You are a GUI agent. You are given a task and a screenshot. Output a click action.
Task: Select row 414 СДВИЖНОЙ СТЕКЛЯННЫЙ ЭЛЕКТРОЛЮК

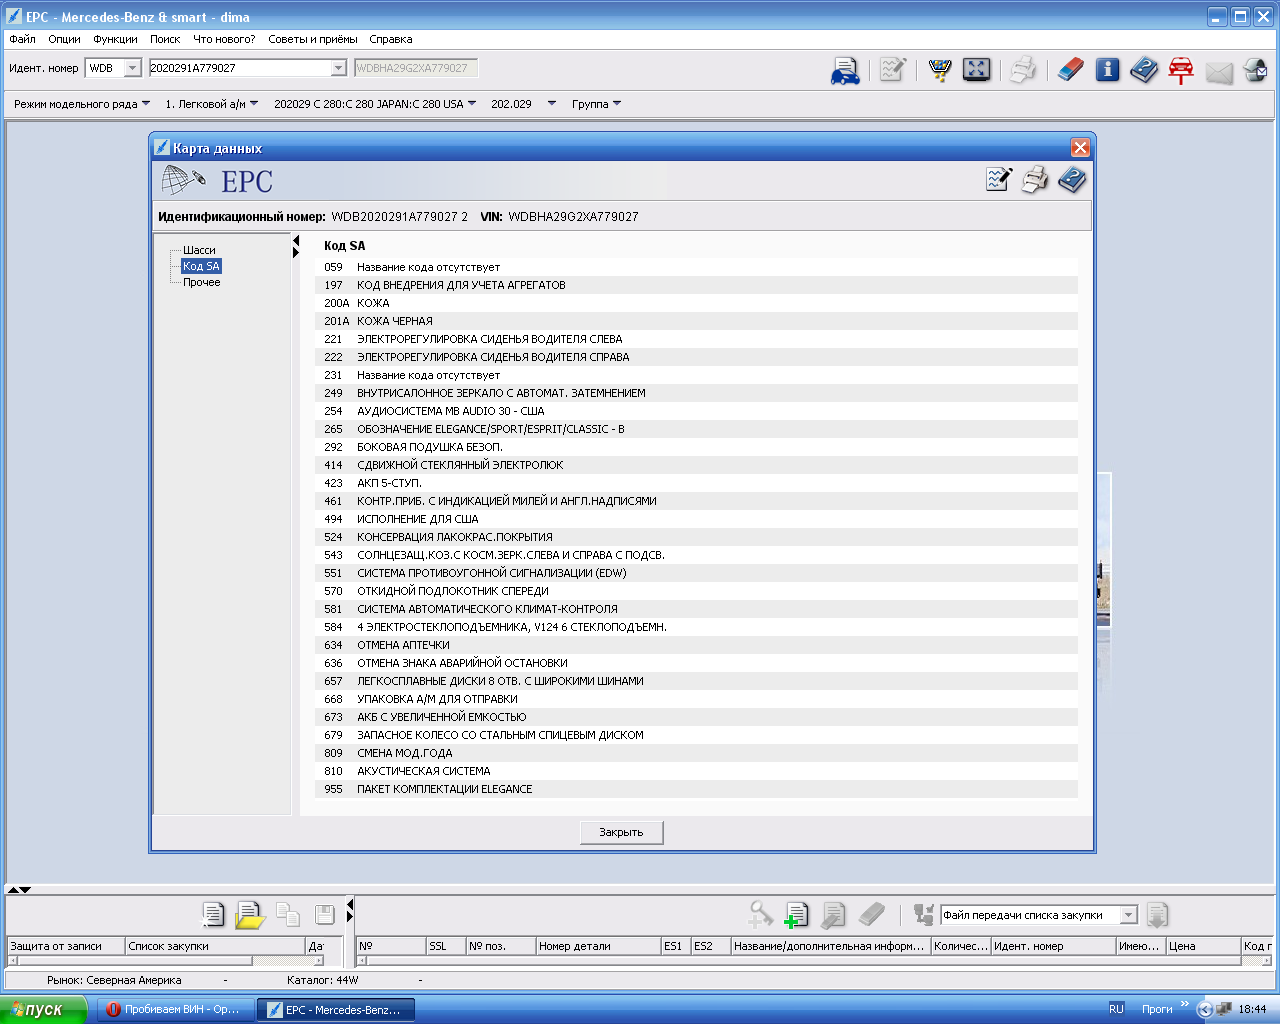click(696, 465)
